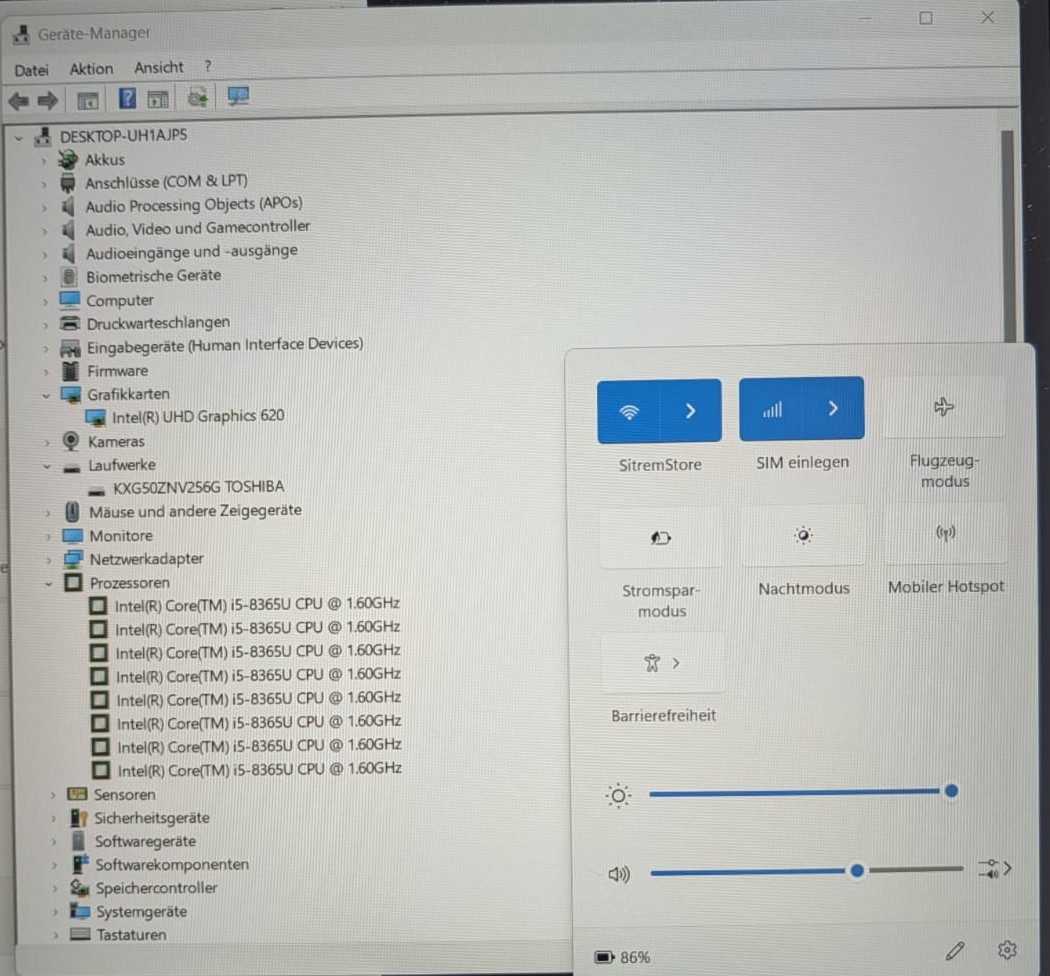
Task: Click the scan for hardware changes icon
Action: pyautogui.click(x=197, y=98)
